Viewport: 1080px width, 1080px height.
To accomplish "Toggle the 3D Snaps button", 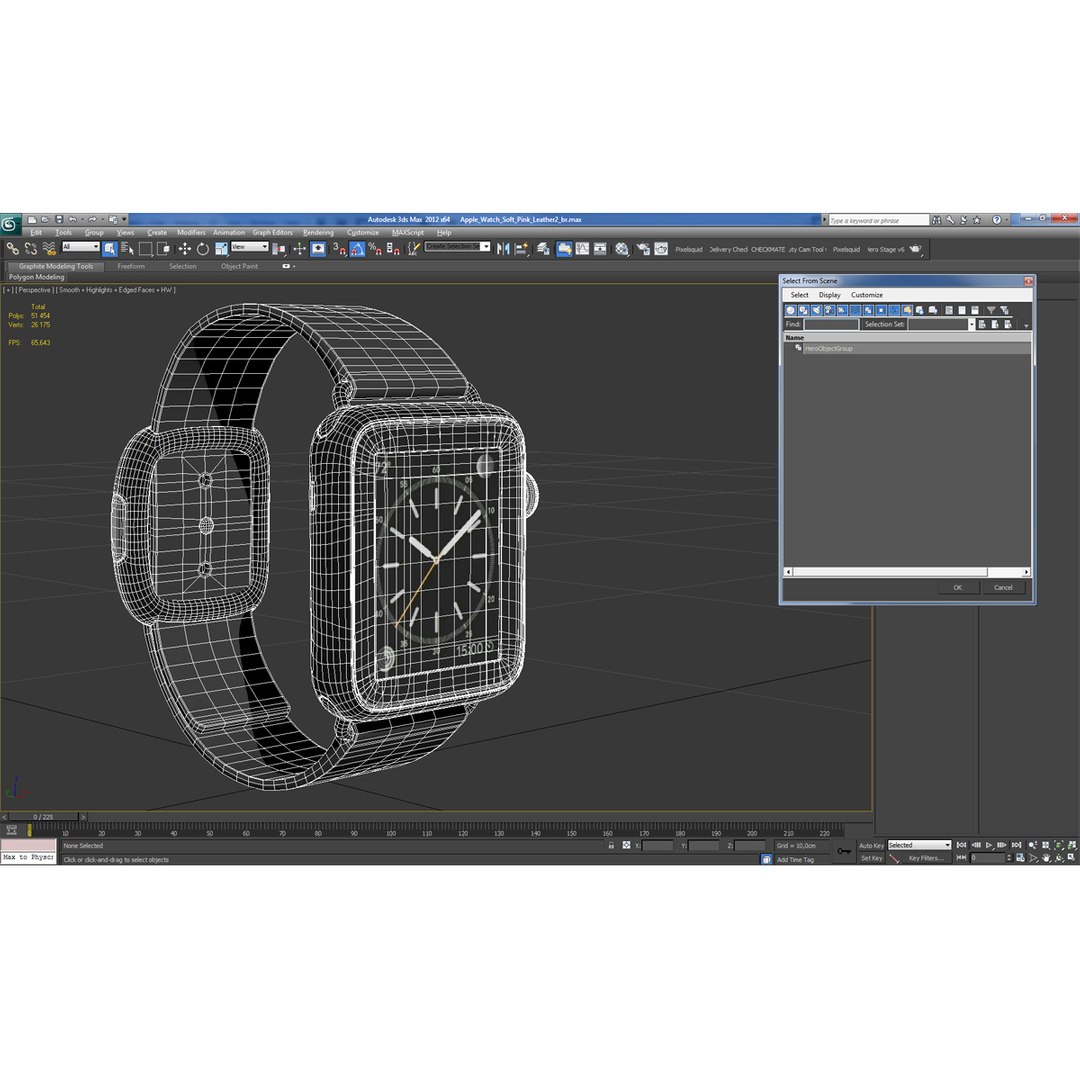I will click(x=339, y=249).
